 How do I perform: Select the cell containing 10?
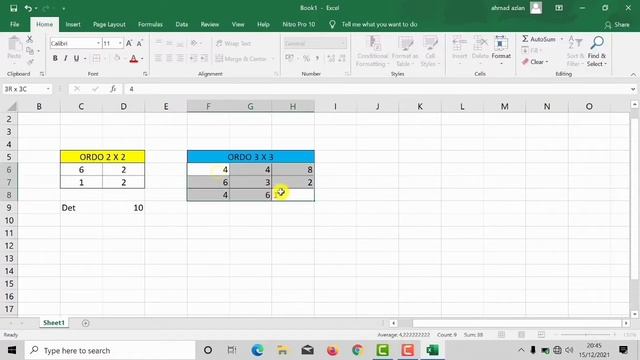click(123, 208)
